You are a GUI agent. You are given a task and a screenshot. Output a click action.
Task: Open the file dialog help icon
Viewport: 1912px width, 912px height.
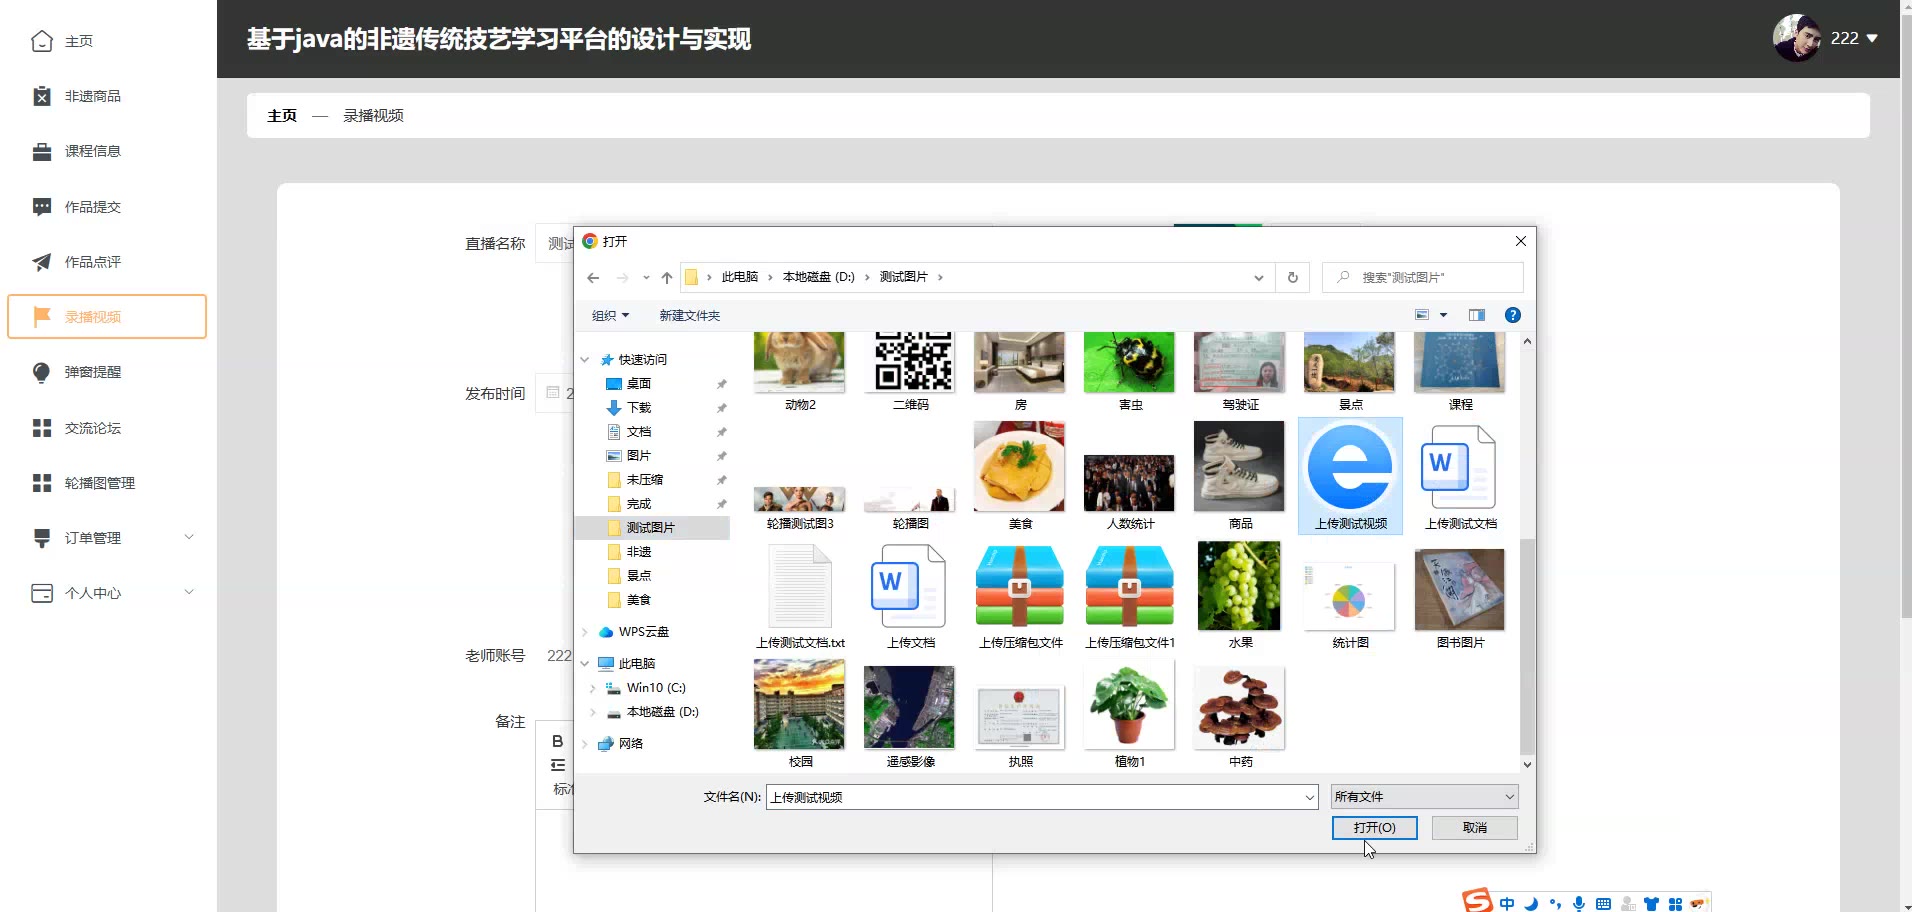coord(1512,315)
